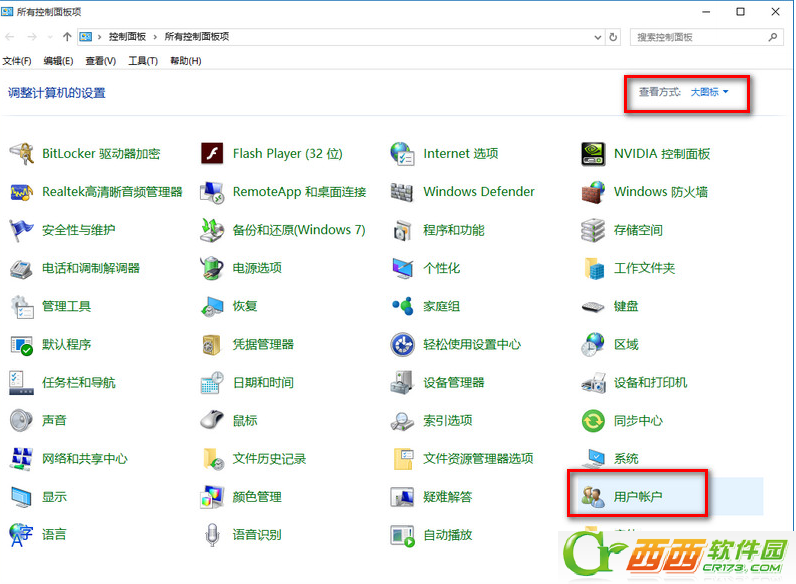The height and width of the screenshot is (584, 796).
Task: Open the recent locations dropdown arrow
Action: [50, 37]
